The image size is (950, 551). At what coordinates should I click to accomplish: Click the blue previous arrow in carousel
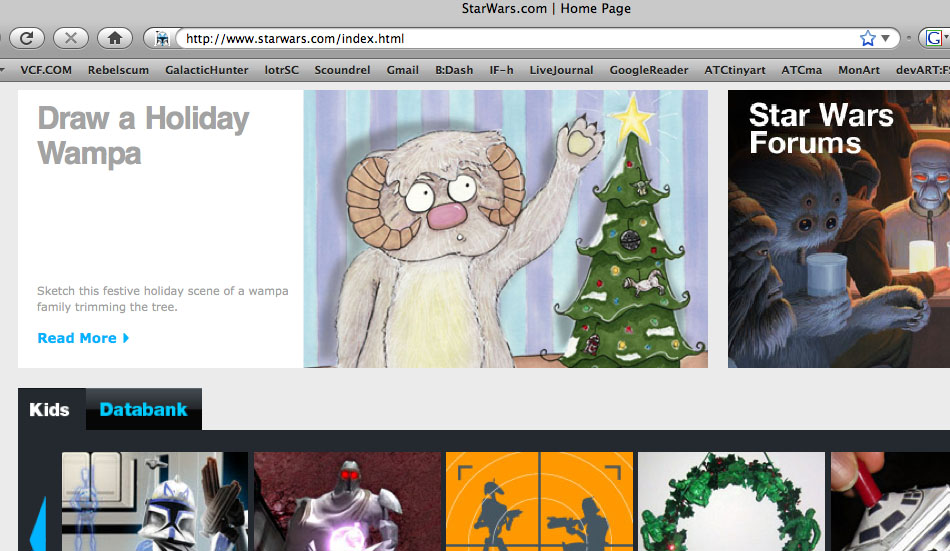pyautogui.click(x=38, y=526)
